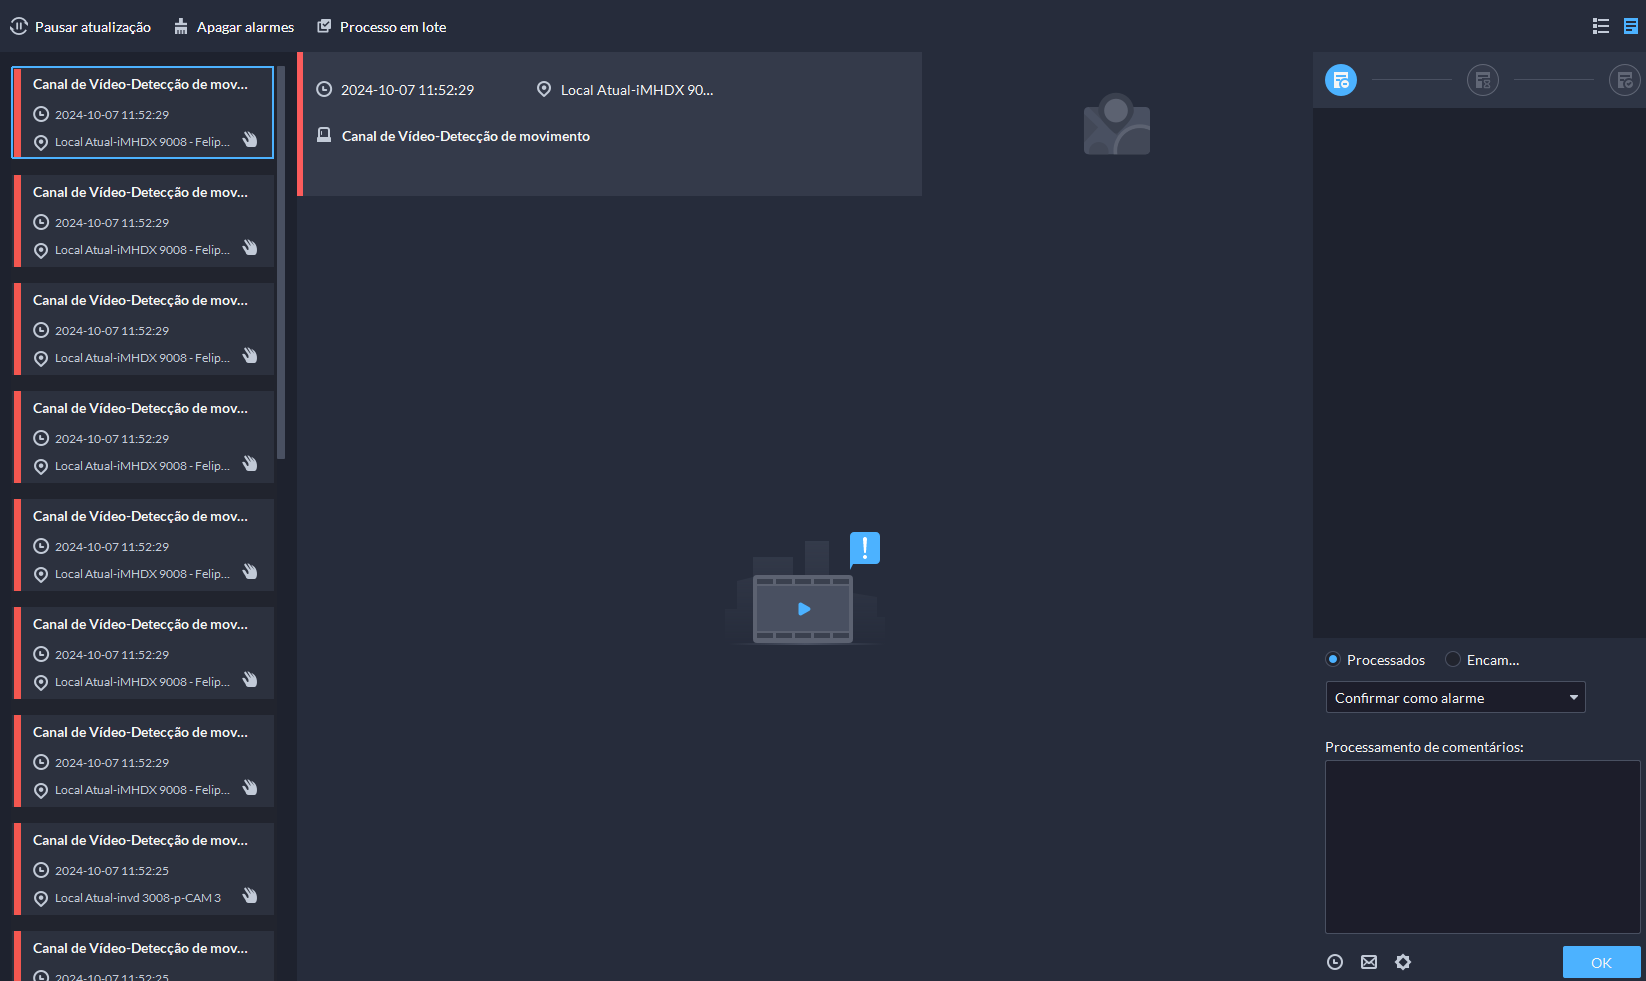Select the Encam... radio button
Screen dimensions: 1646x981
(x=1453, y=660)
